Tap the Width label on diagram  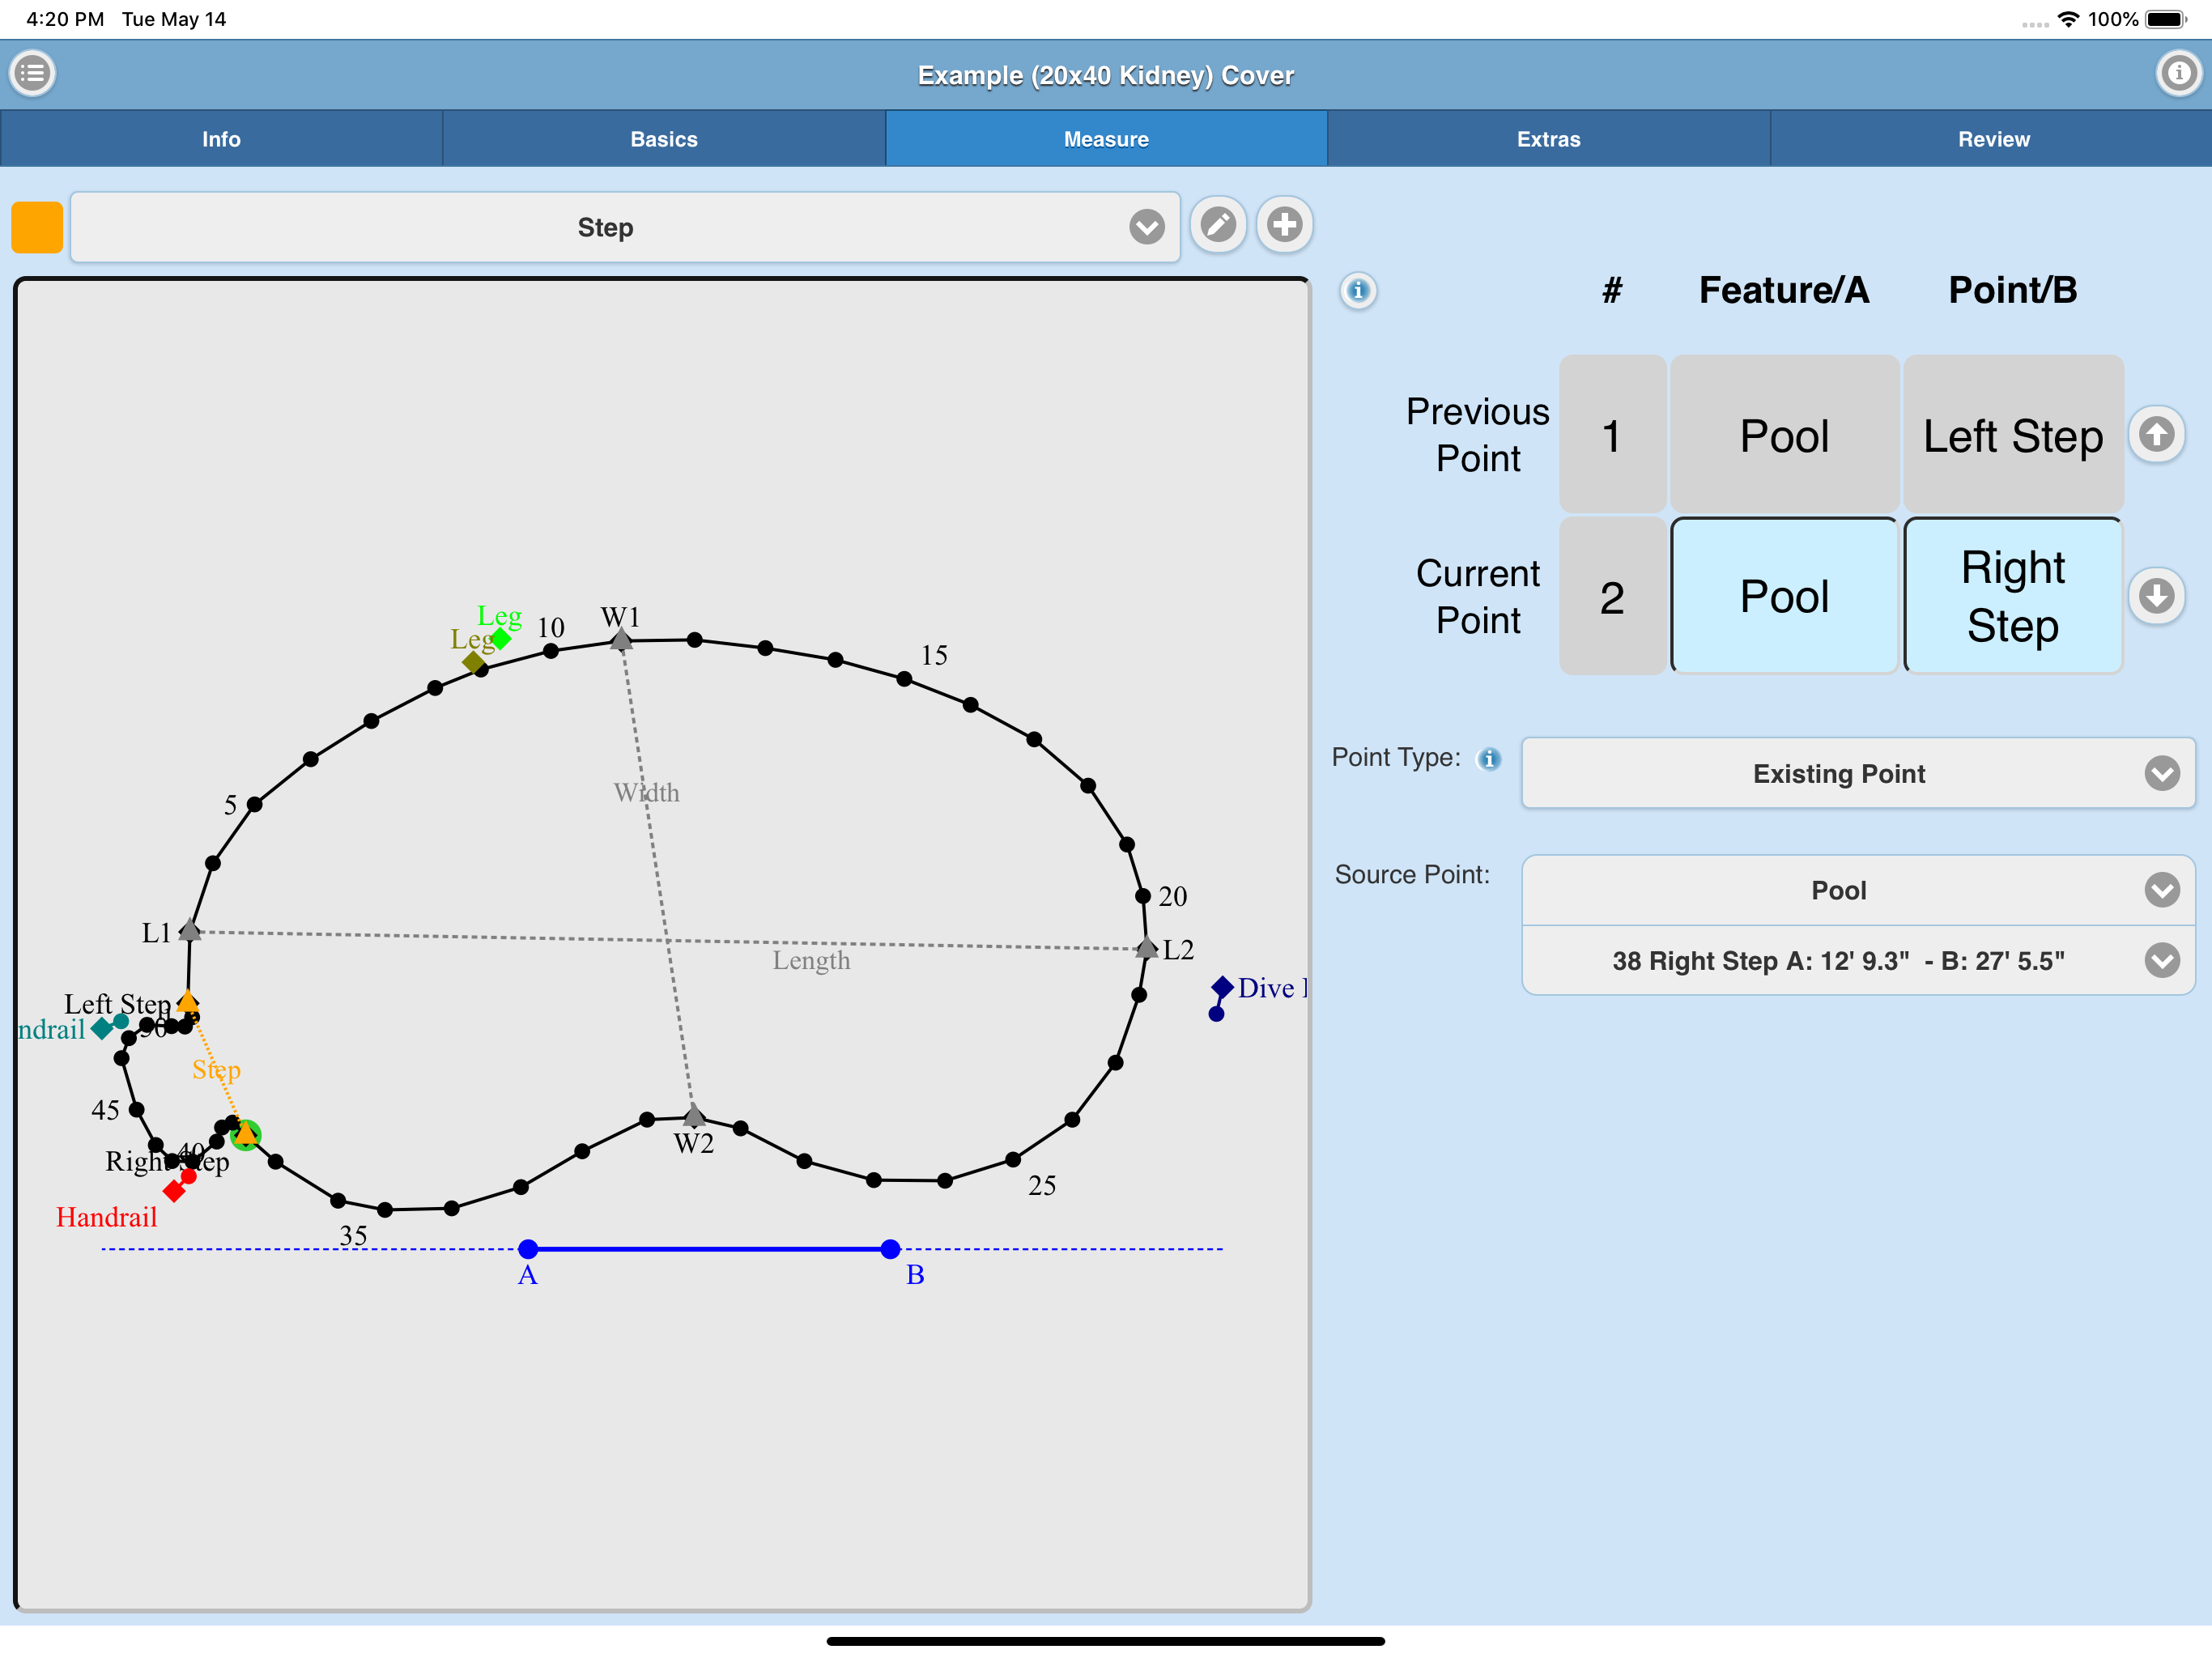[646, 793]
